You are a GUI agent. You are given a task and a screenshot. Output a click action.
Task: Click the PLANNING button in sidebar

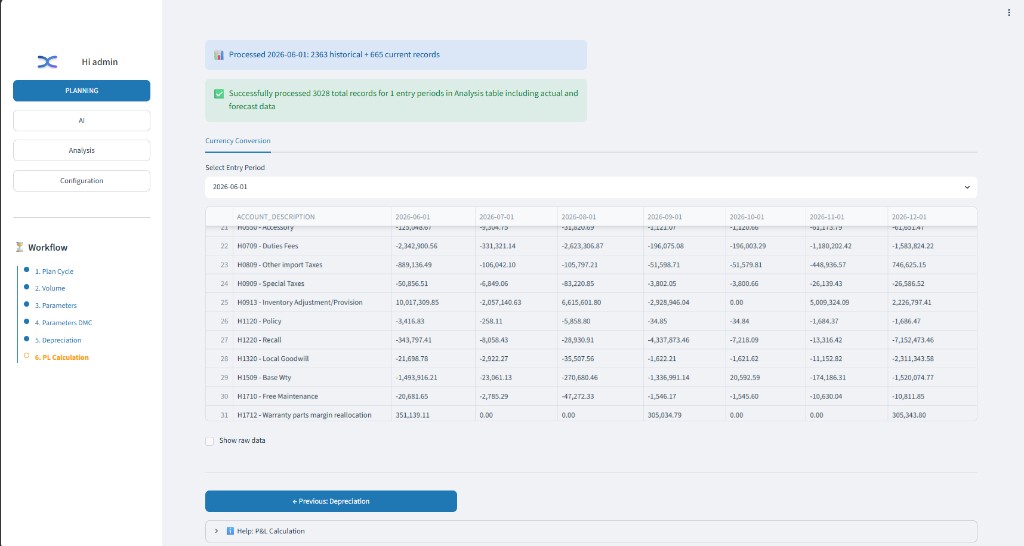click(x=82, y=91)
